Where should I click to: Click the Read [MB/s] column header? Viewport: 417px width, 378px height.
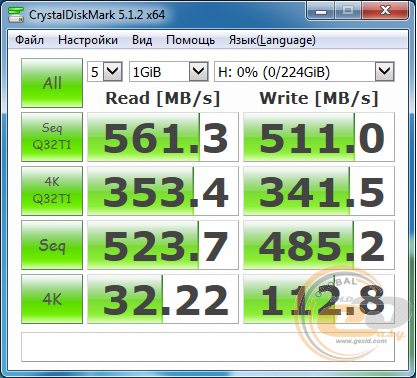163,98
